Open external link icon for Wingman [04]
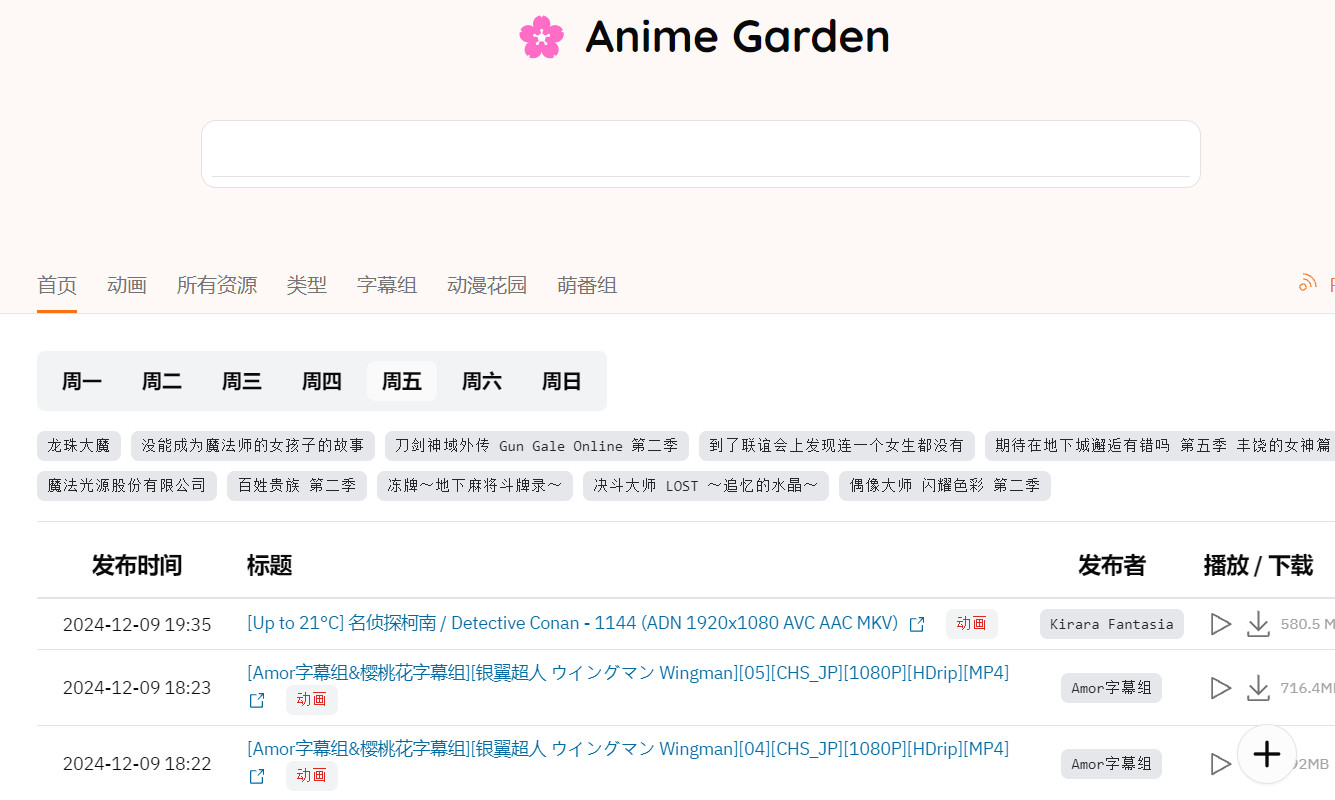 click(257, 776)
